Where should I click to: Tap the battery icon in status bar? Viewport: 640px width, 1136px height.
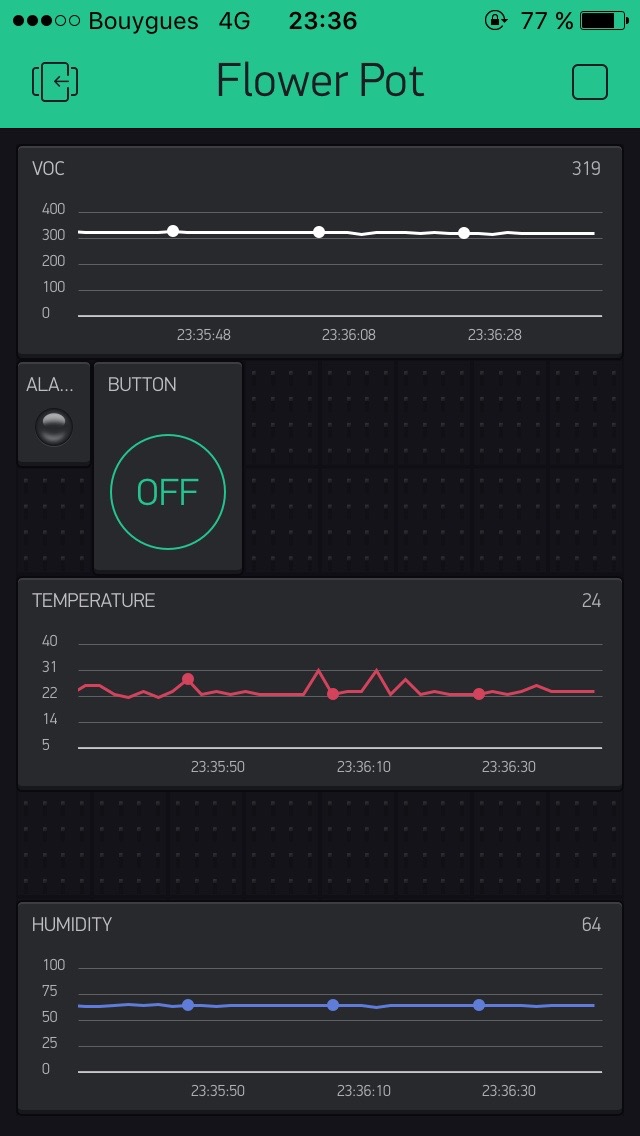pos(602,20)
